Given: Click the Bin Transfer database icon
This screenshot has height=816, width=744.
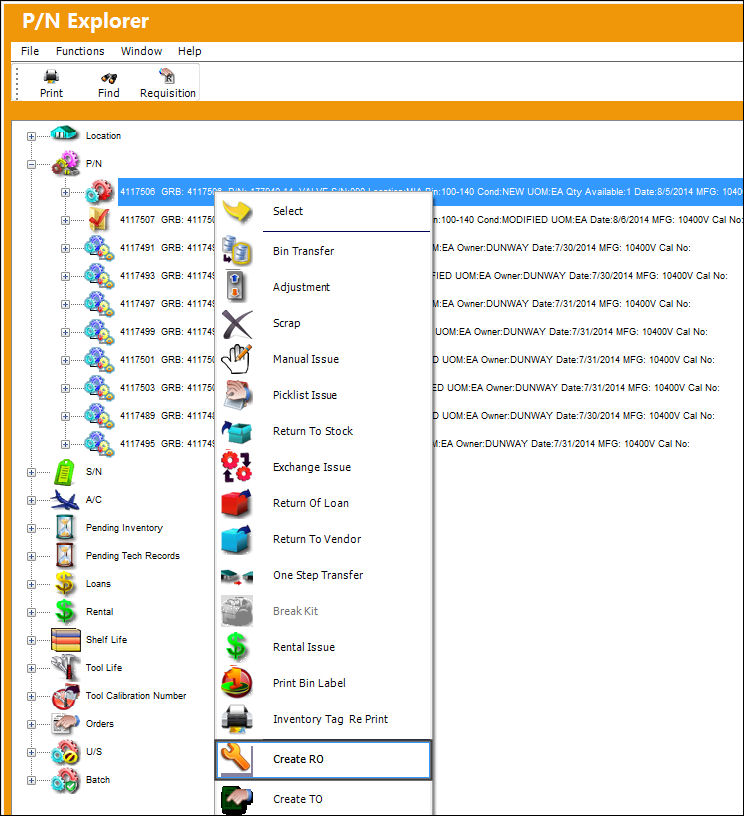Looking at the screenshot, I should coord(237,251).
